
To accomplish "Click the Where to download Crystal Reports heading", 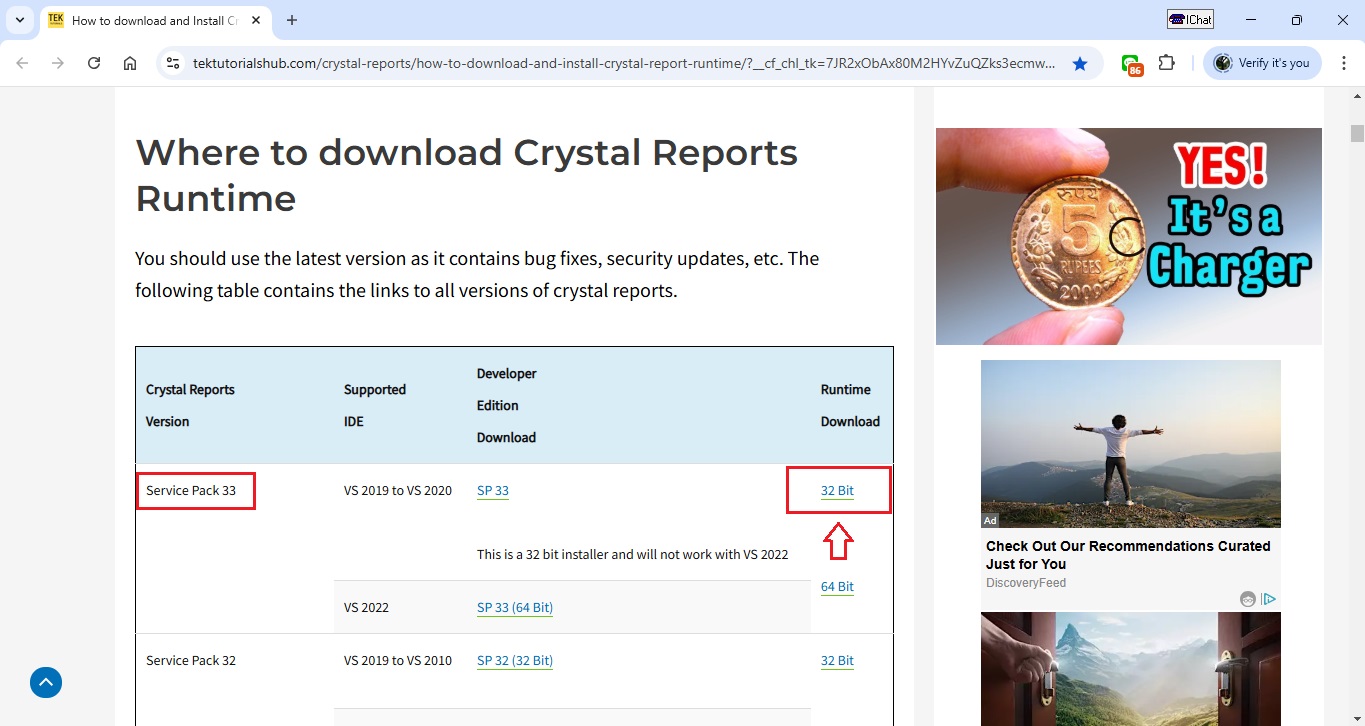I will click(x=466, y=175).
